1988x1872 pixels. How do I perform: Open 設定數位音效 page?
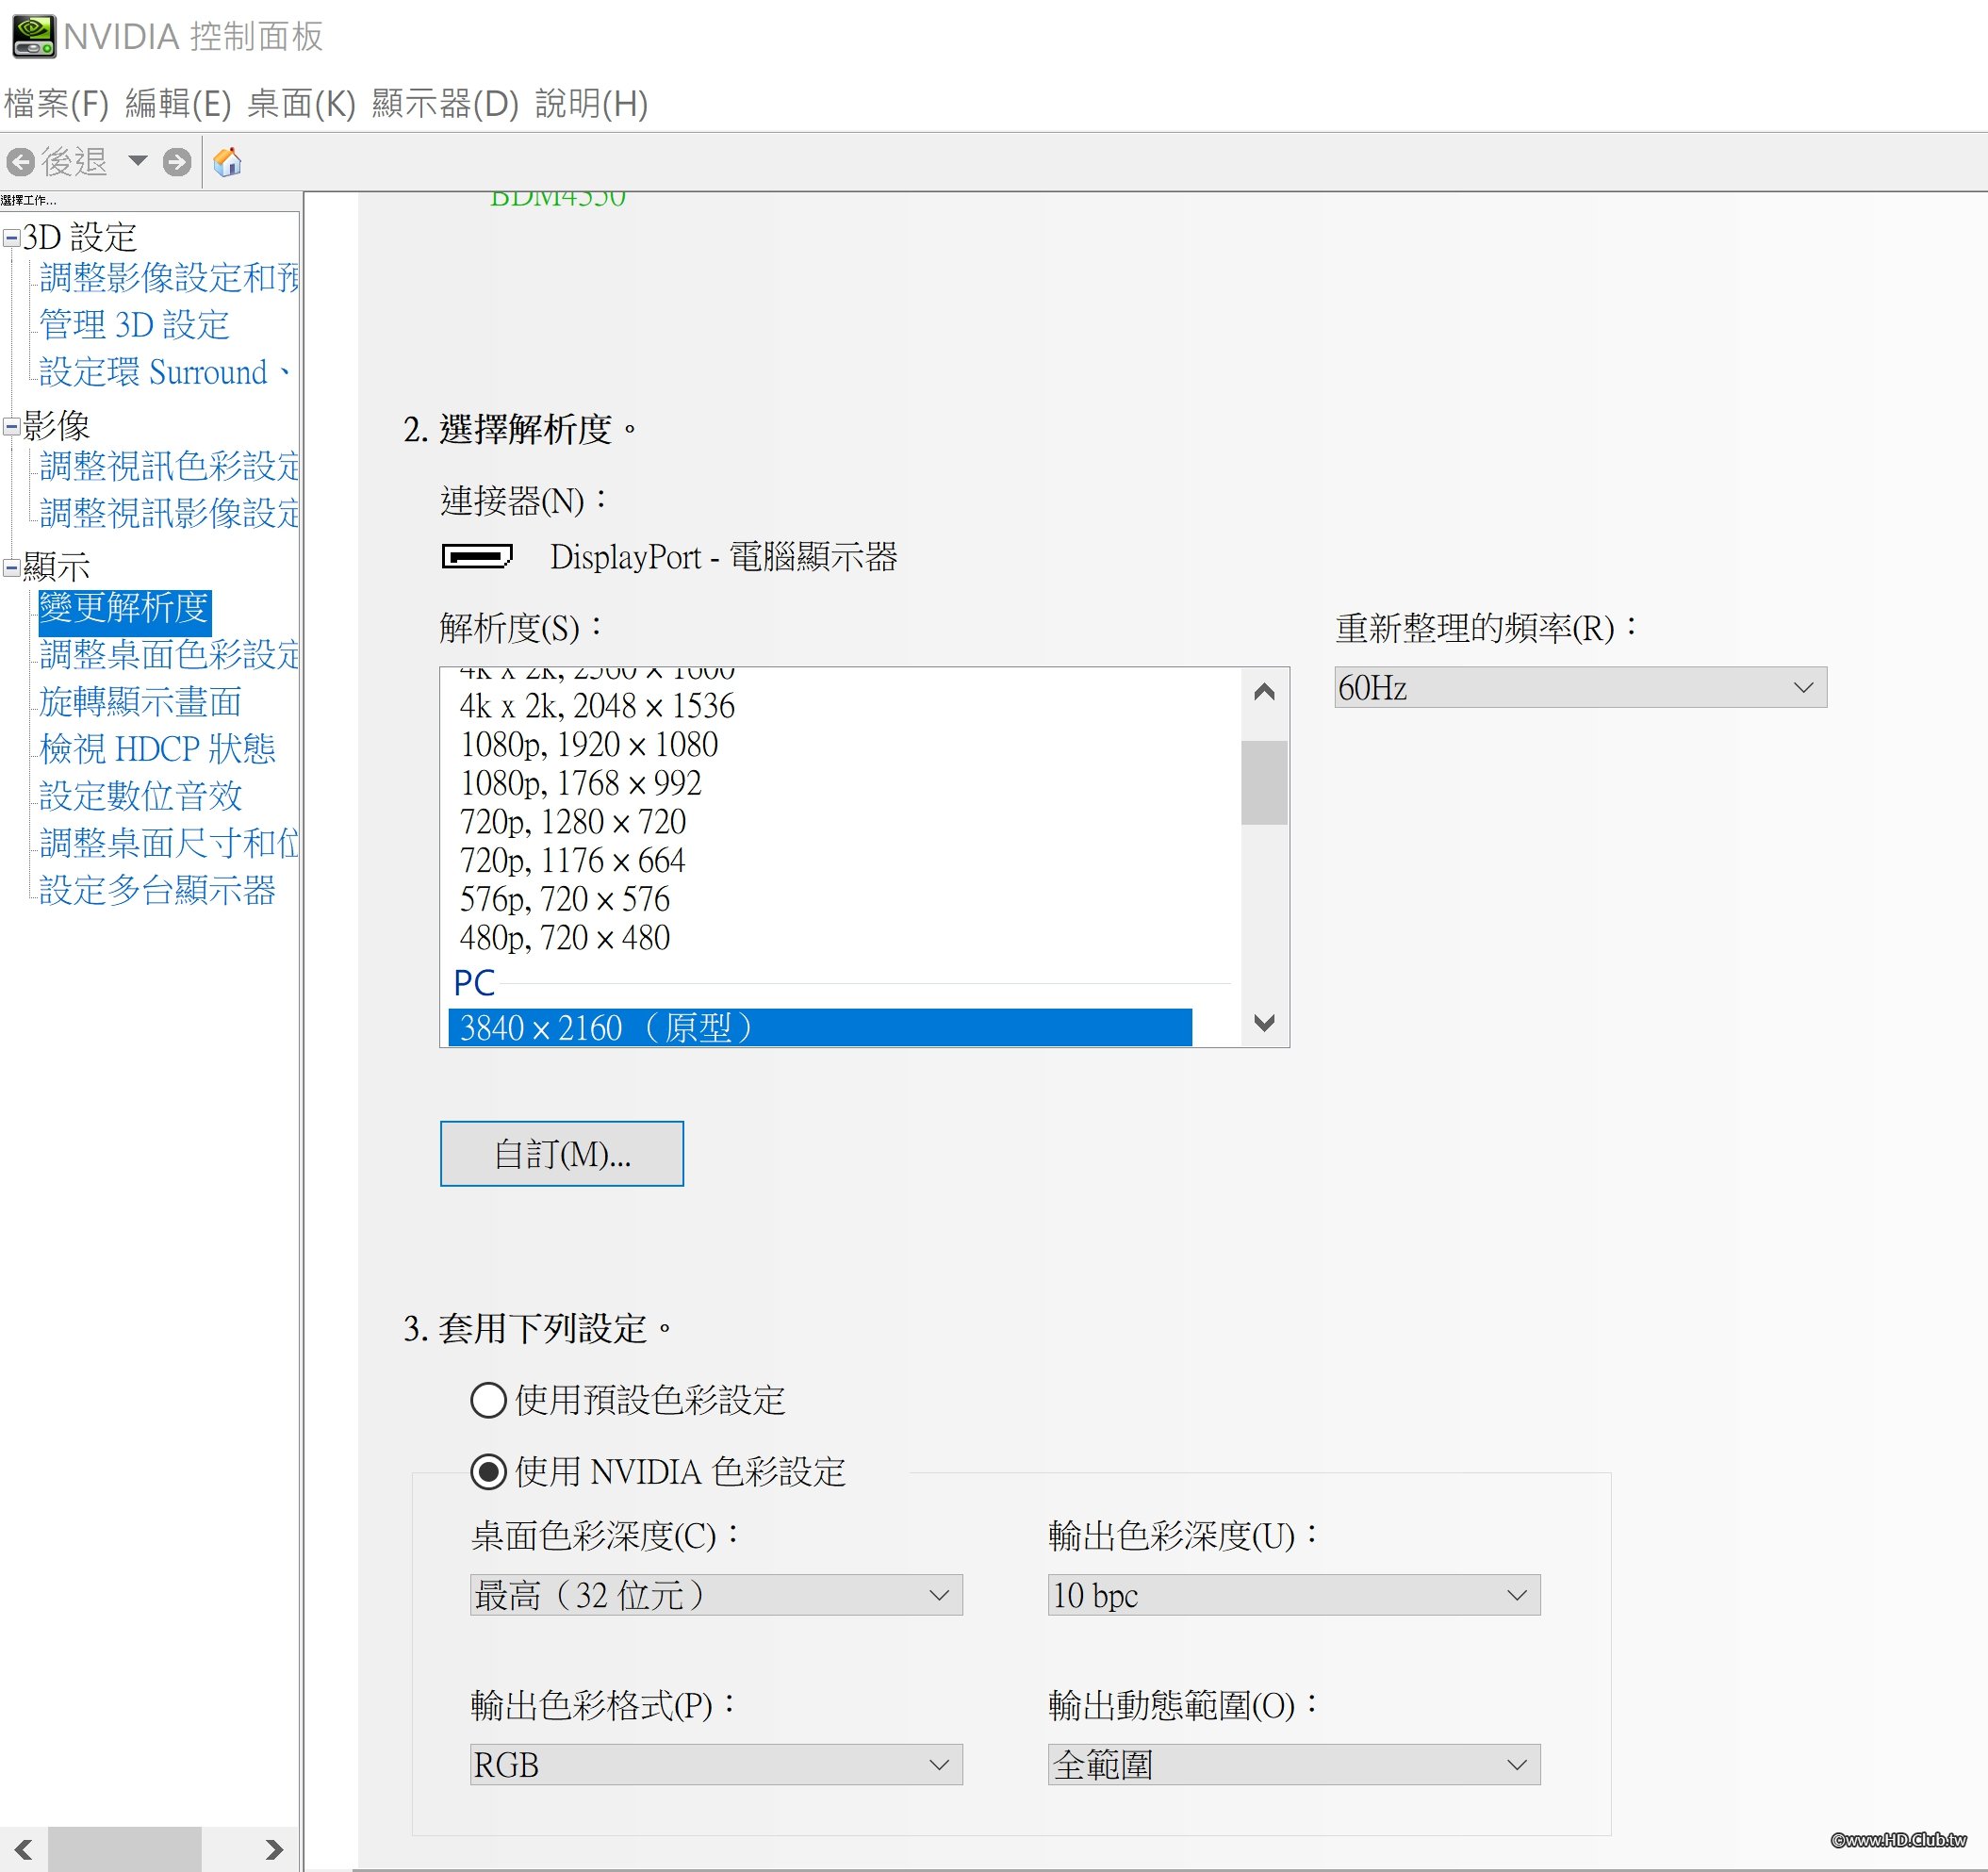[140, 796]
